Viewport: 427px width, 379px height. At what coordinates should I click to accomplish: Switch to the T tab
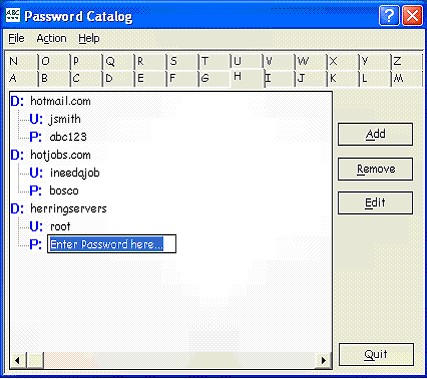pyautogui.click(x=214, y=61)
